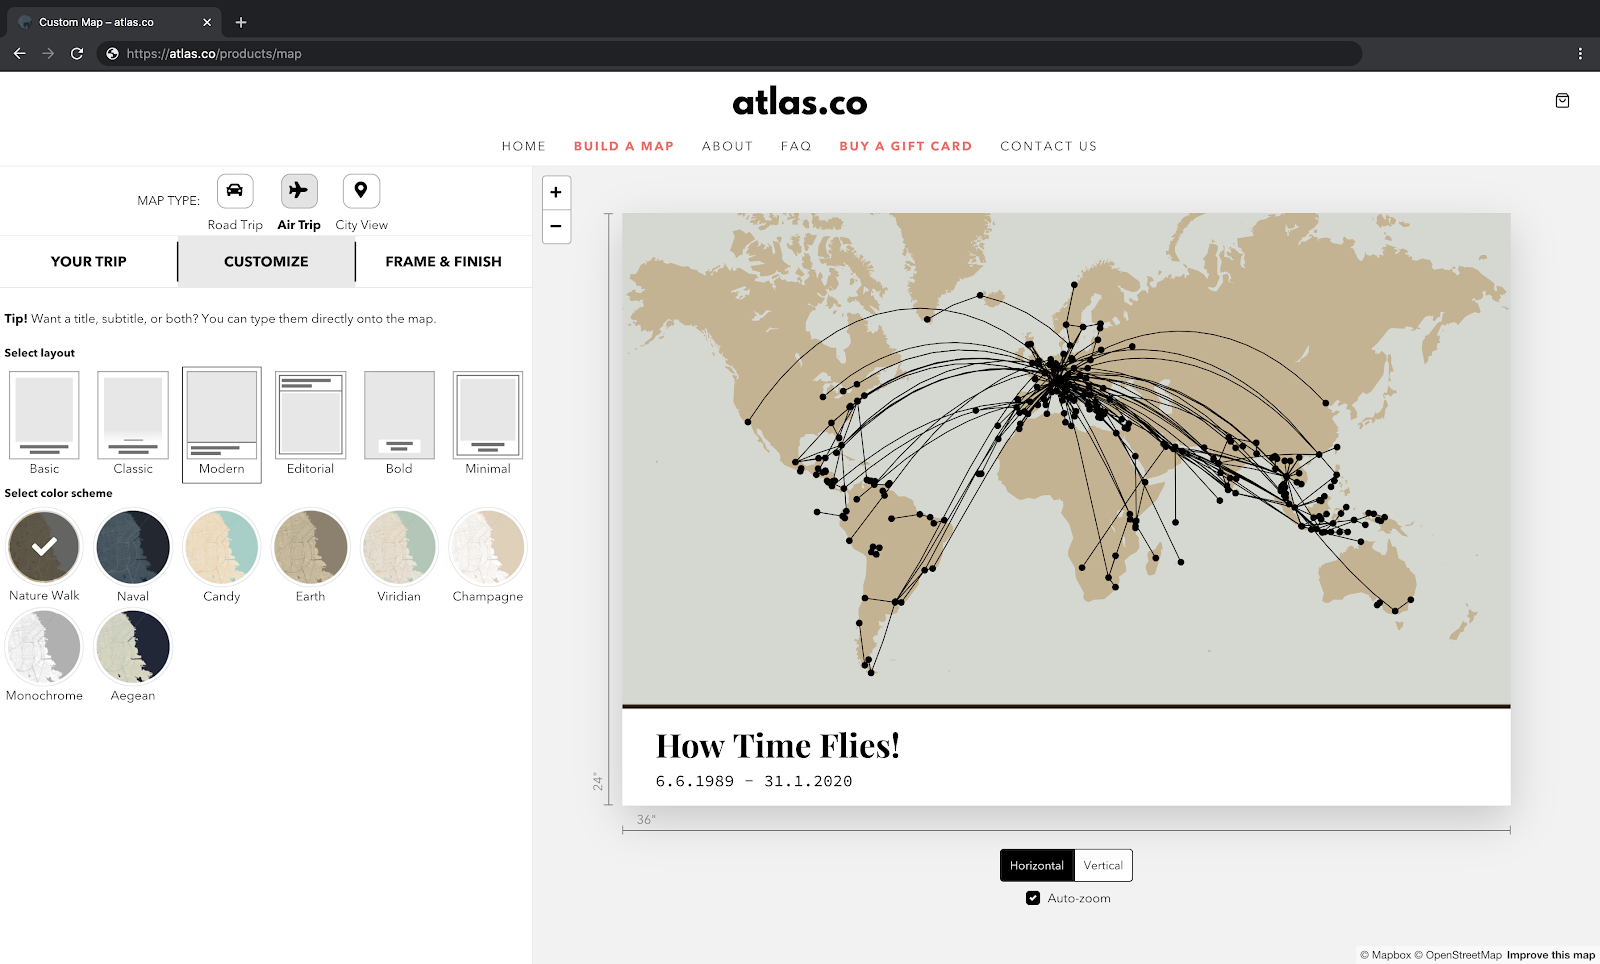Image resolution: width=1600 pixels, height=964 pixels.
Task: Open the shopping cart
Action: point(1562,100)
